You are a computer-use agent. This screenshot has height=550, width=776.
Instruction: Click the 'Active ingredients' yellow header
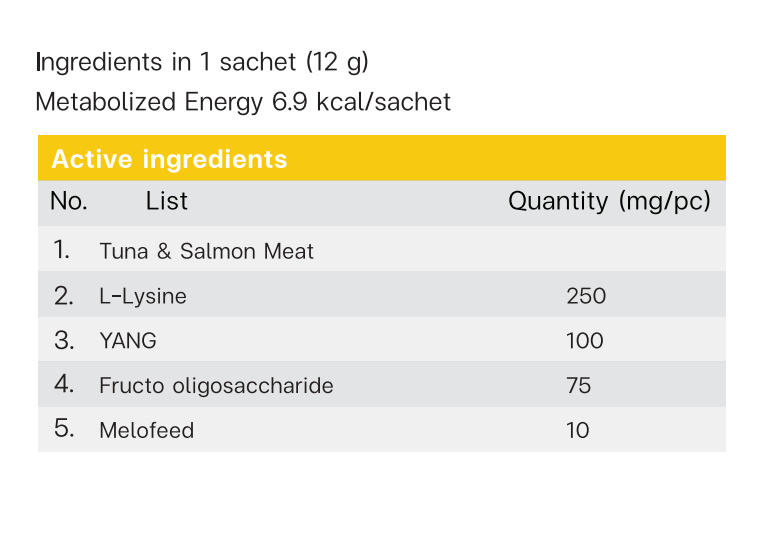(x=382, y=158)
